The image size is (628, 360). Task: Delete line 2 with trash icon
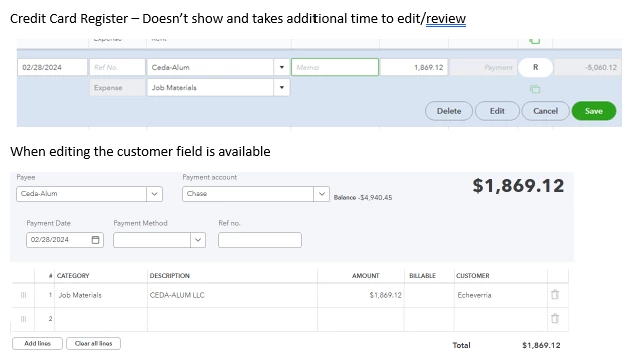pos(555,319)
